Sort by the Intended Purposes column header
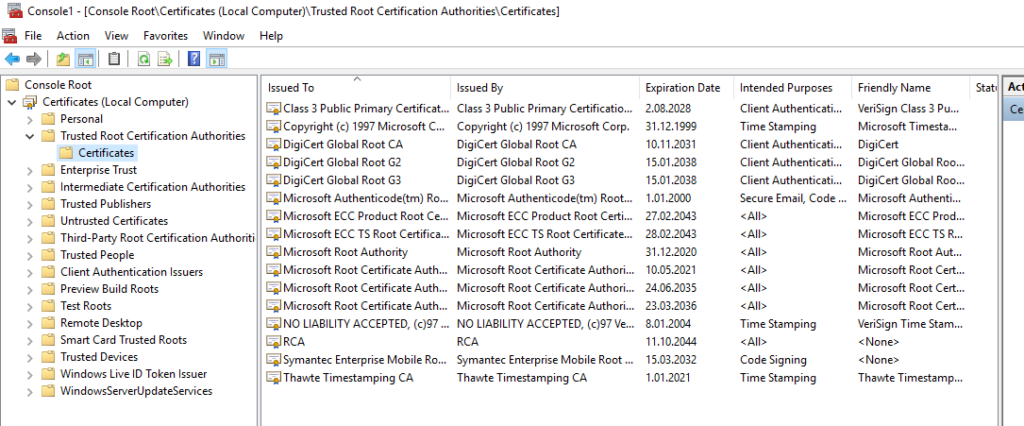Viewport: 1024px width, 426px height. point(793,88)
